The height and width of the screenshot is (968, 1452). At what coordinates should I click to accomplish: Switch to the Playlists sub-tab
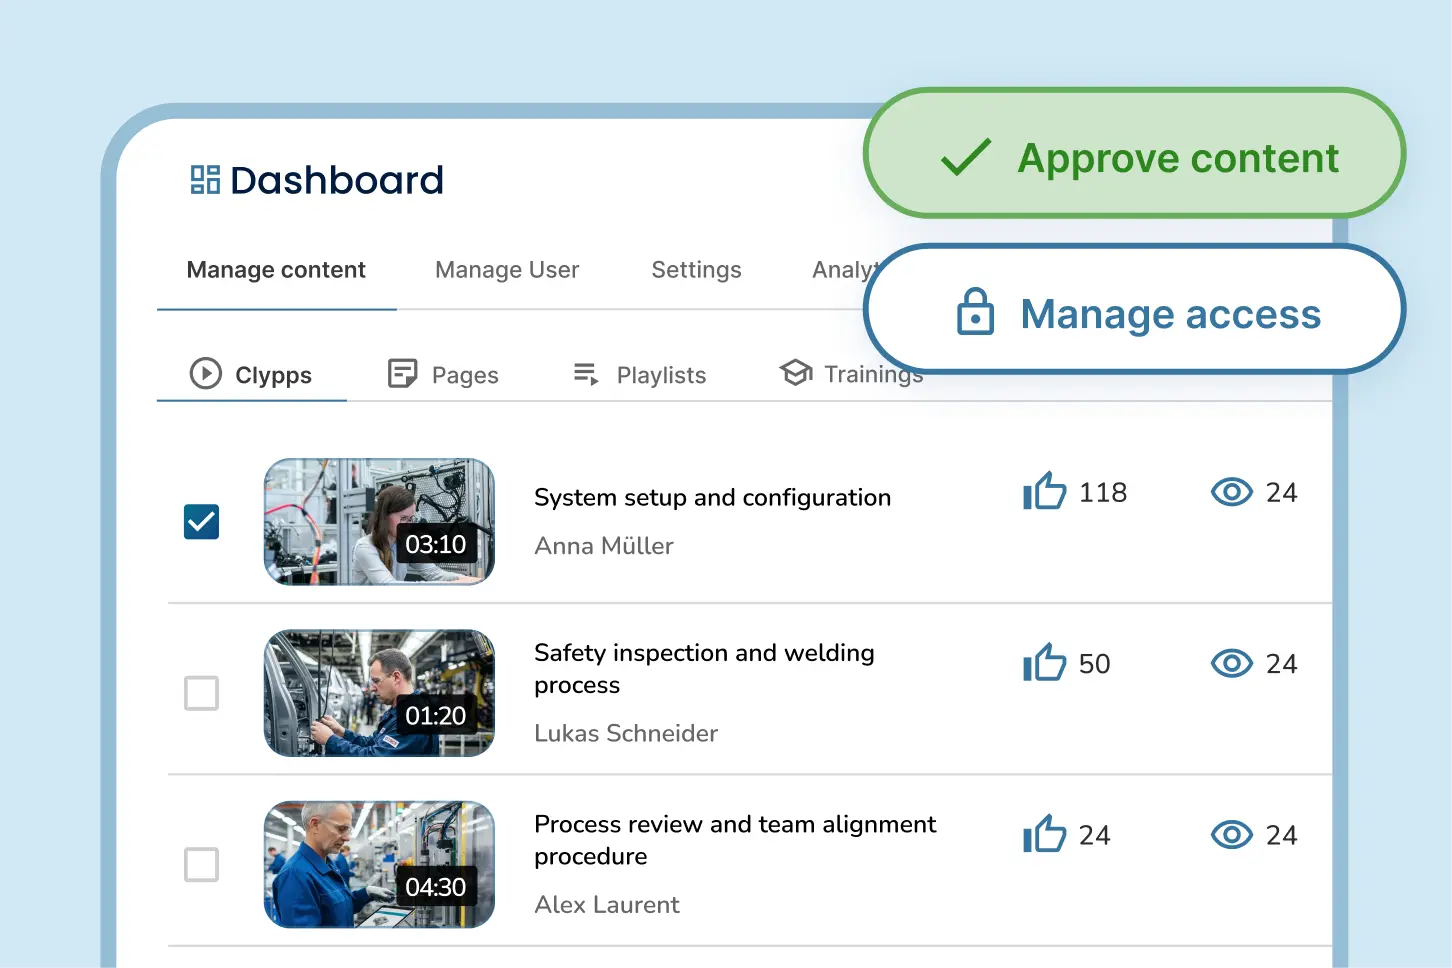point(640,375)
